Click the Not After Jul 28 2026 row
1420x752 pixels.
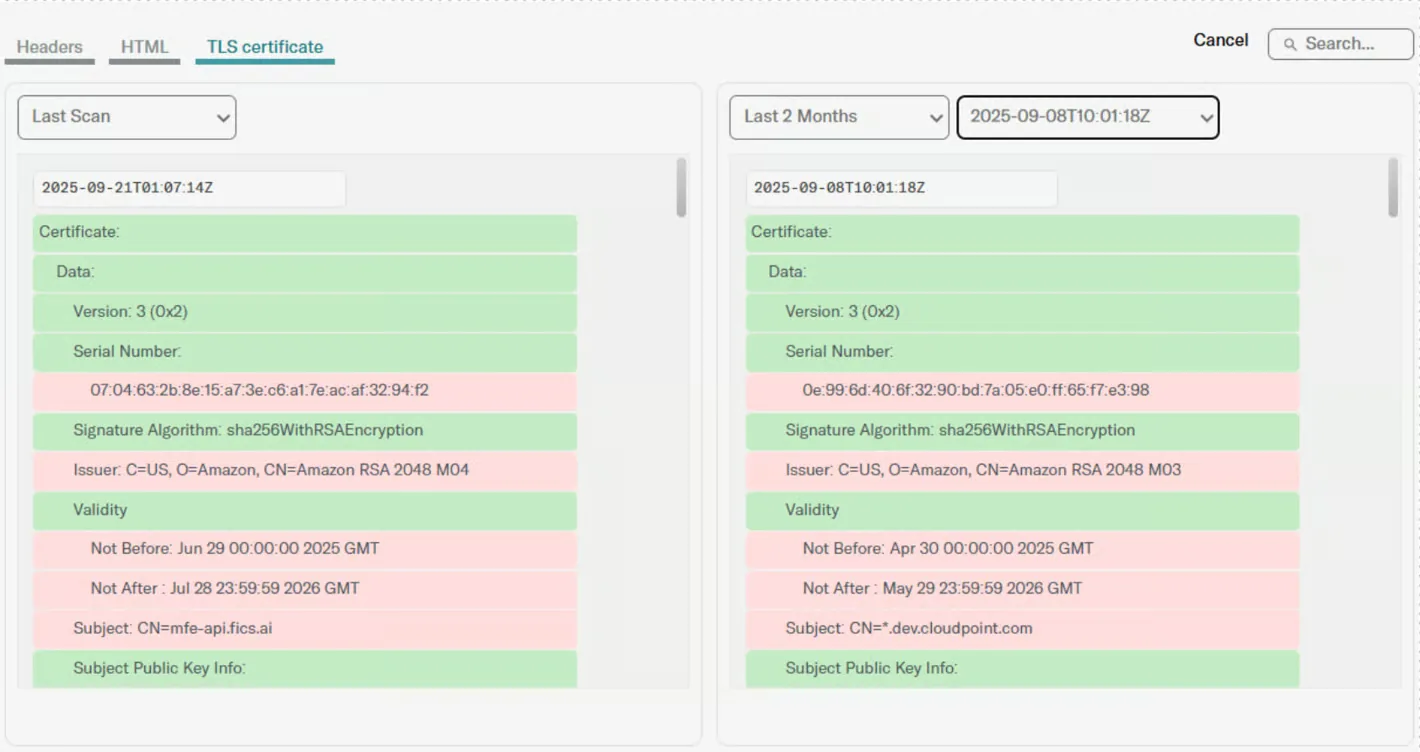click(x=305, y=589)
